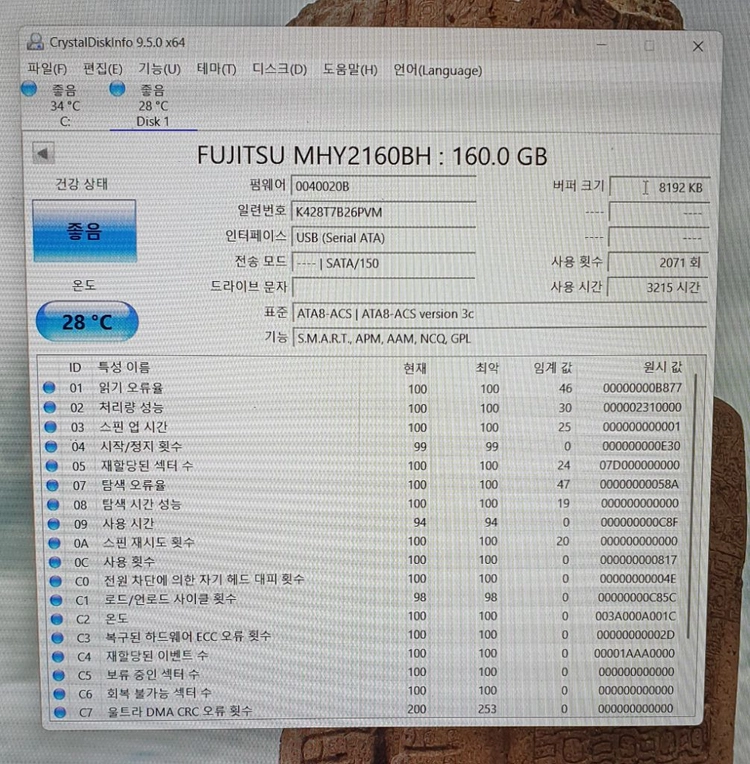
Task: Click the status dot for attribute C3
Action: click(58, 637)
